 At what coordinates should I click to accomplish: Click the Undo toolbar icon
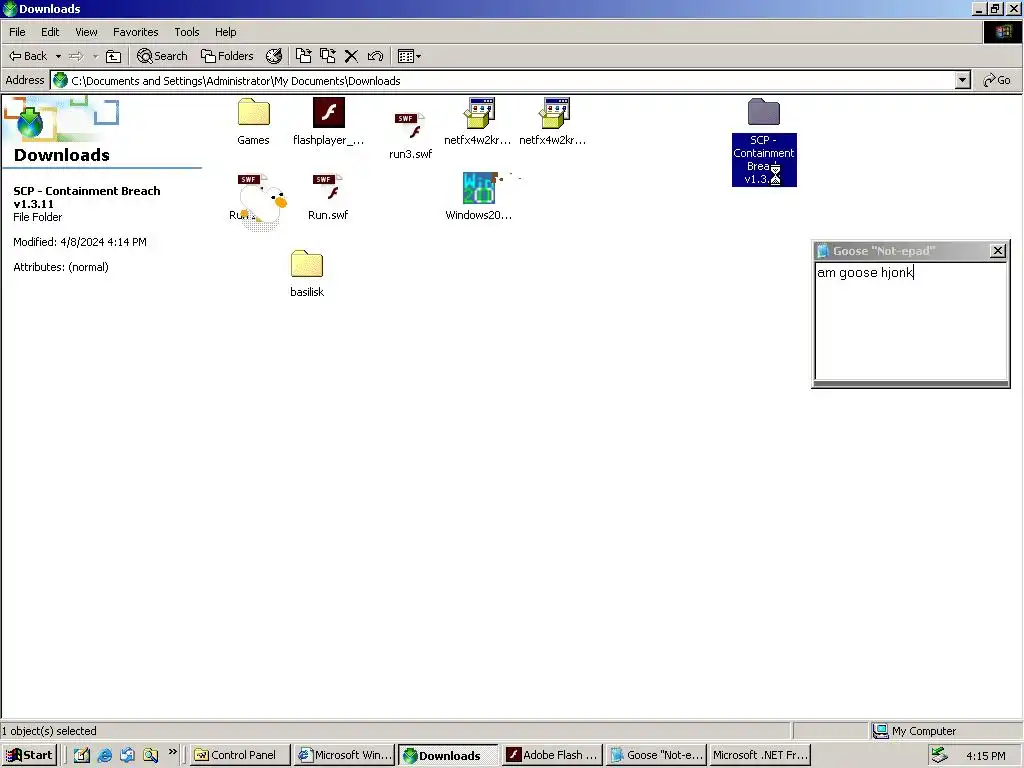click(x=375, y=56)
